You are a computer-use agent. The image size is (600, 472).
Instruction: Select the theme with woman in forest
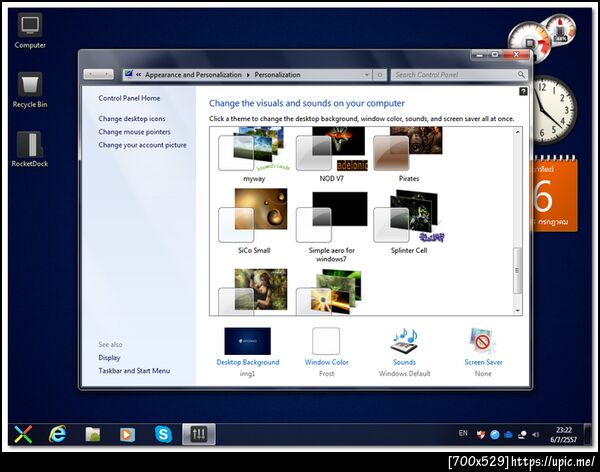(254, 291)
